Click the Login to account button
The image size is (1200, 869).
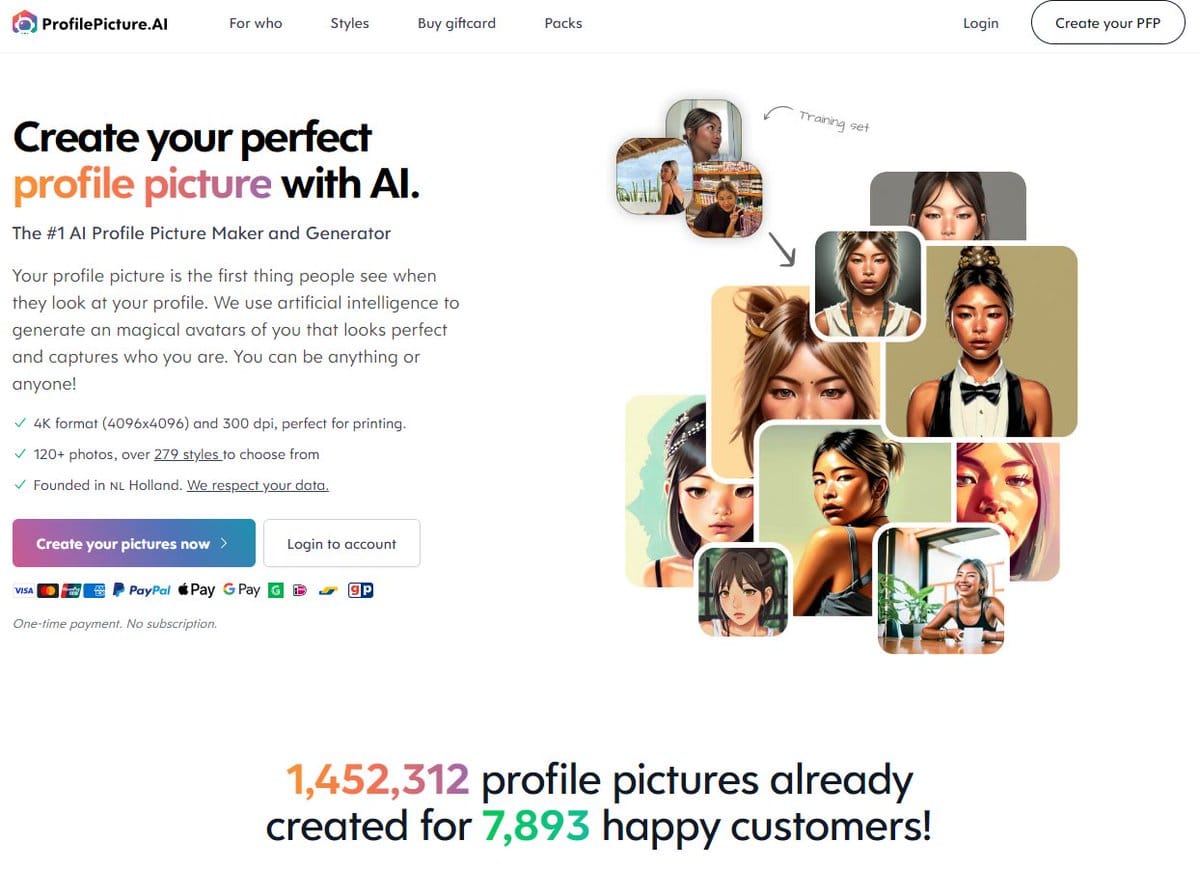pos(342,544)
